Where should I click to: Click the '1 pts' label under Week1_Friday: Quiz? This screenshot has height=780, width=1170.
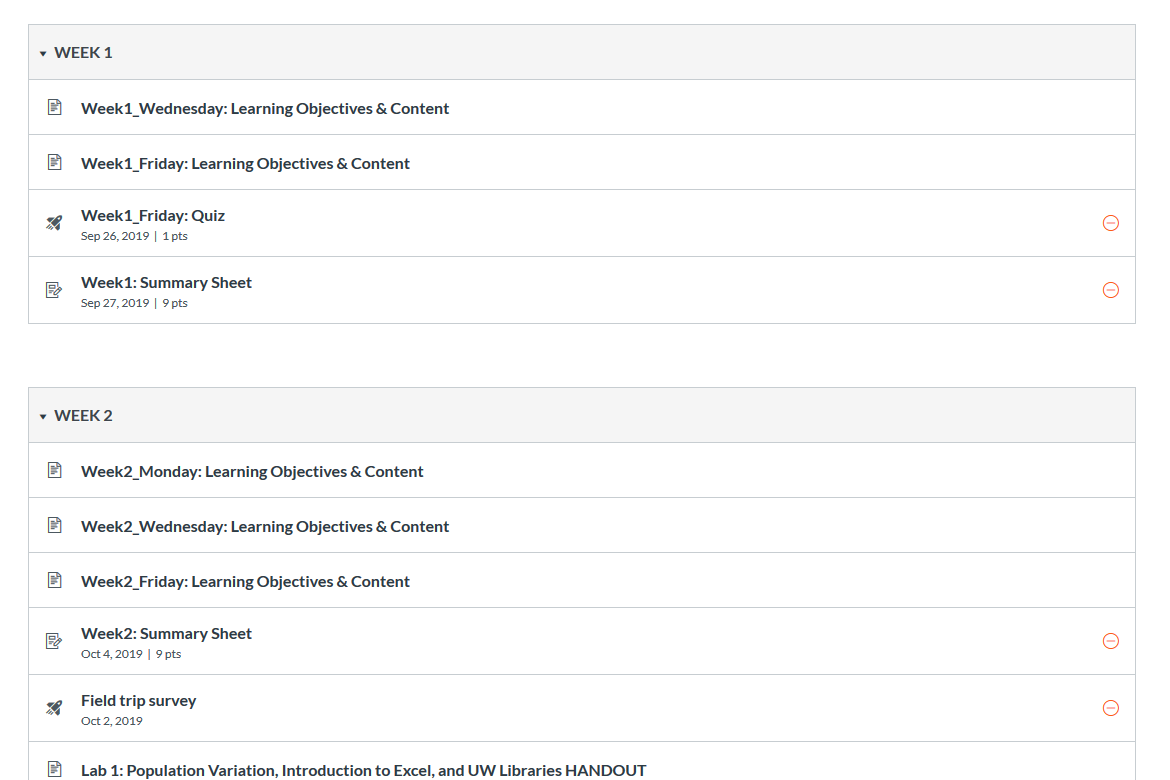click(x=175, y=236)
